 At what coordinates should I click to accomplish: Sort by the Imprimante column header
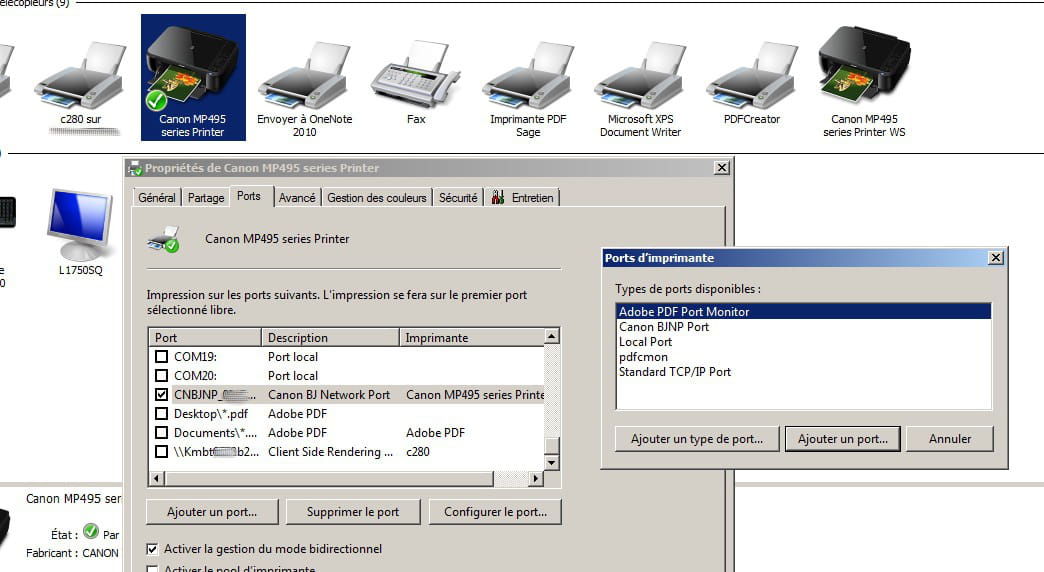472,337
